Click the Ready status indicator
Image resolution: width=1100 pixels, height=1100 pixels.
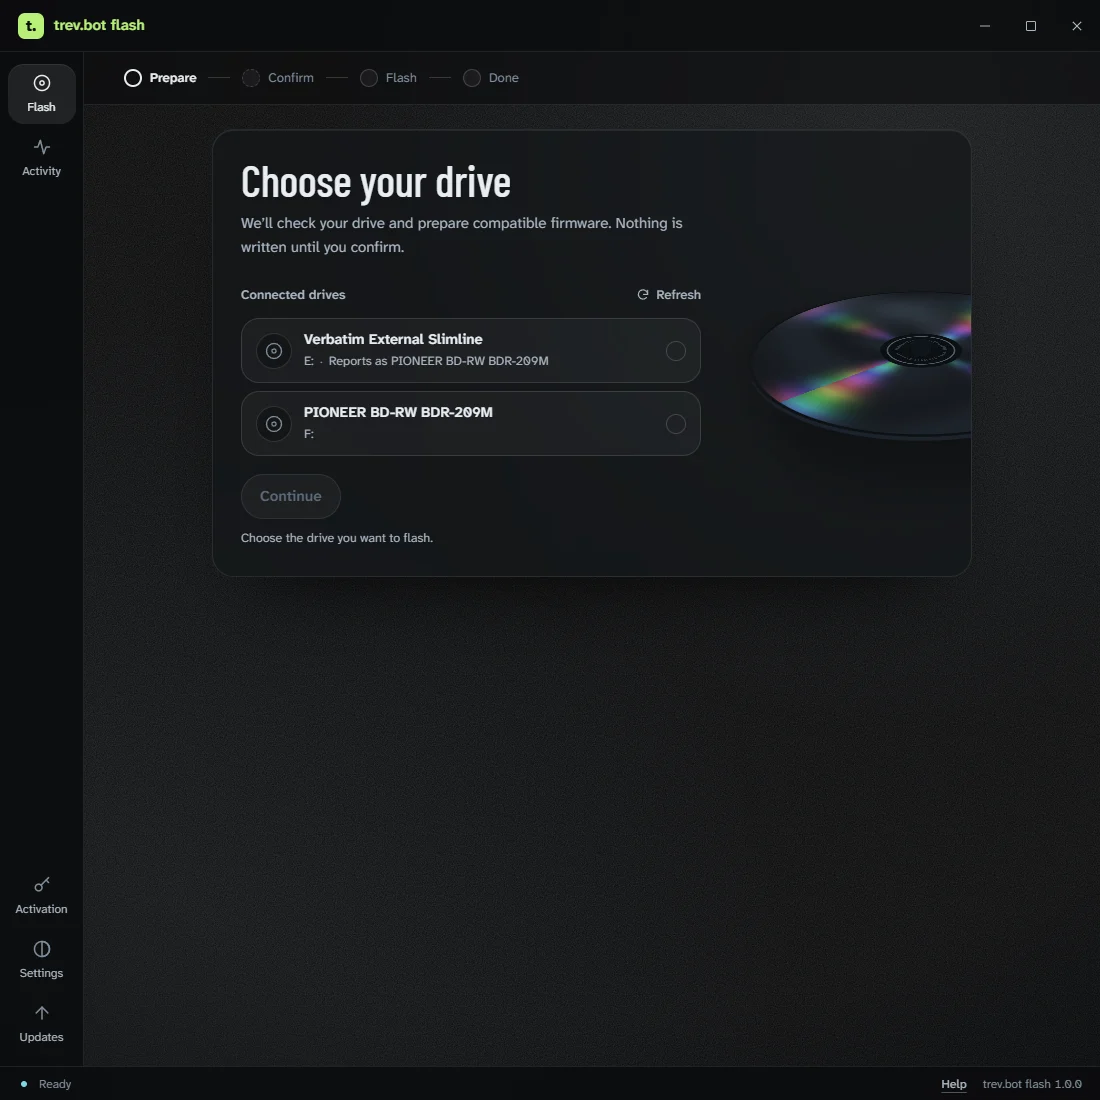(46, 1084)
